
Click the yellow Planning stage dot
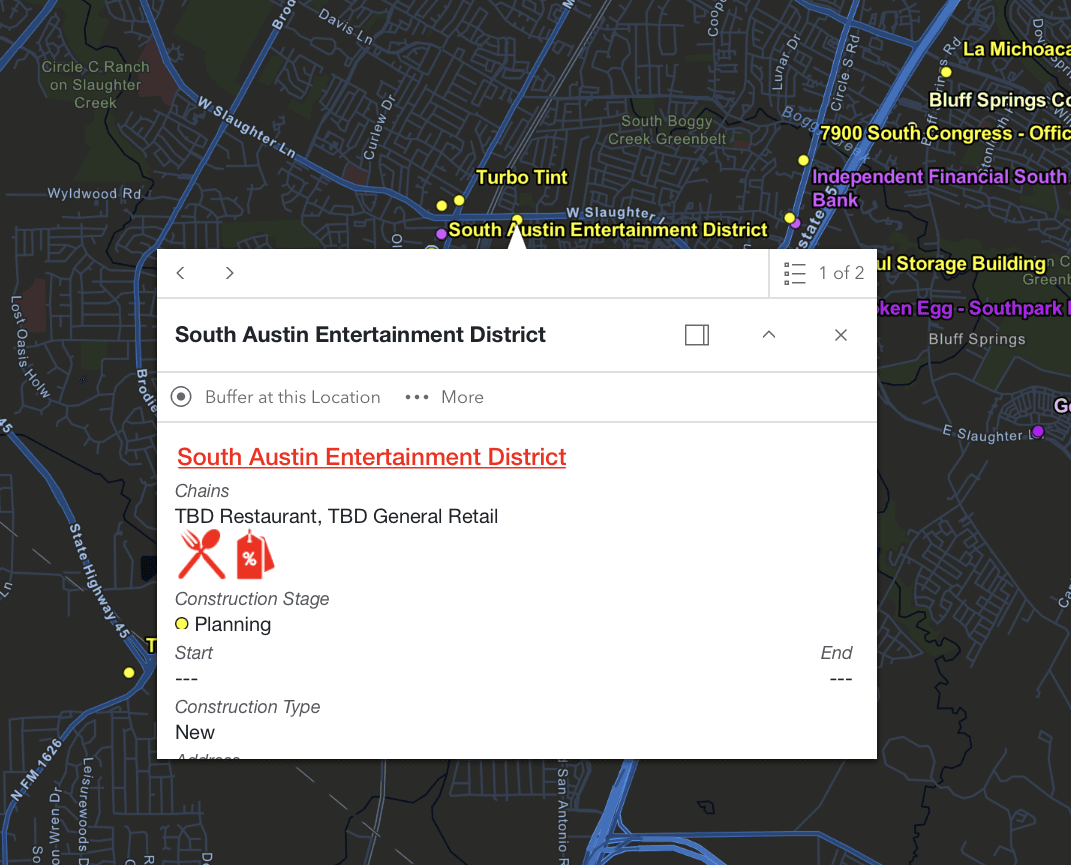coord(182,624)
